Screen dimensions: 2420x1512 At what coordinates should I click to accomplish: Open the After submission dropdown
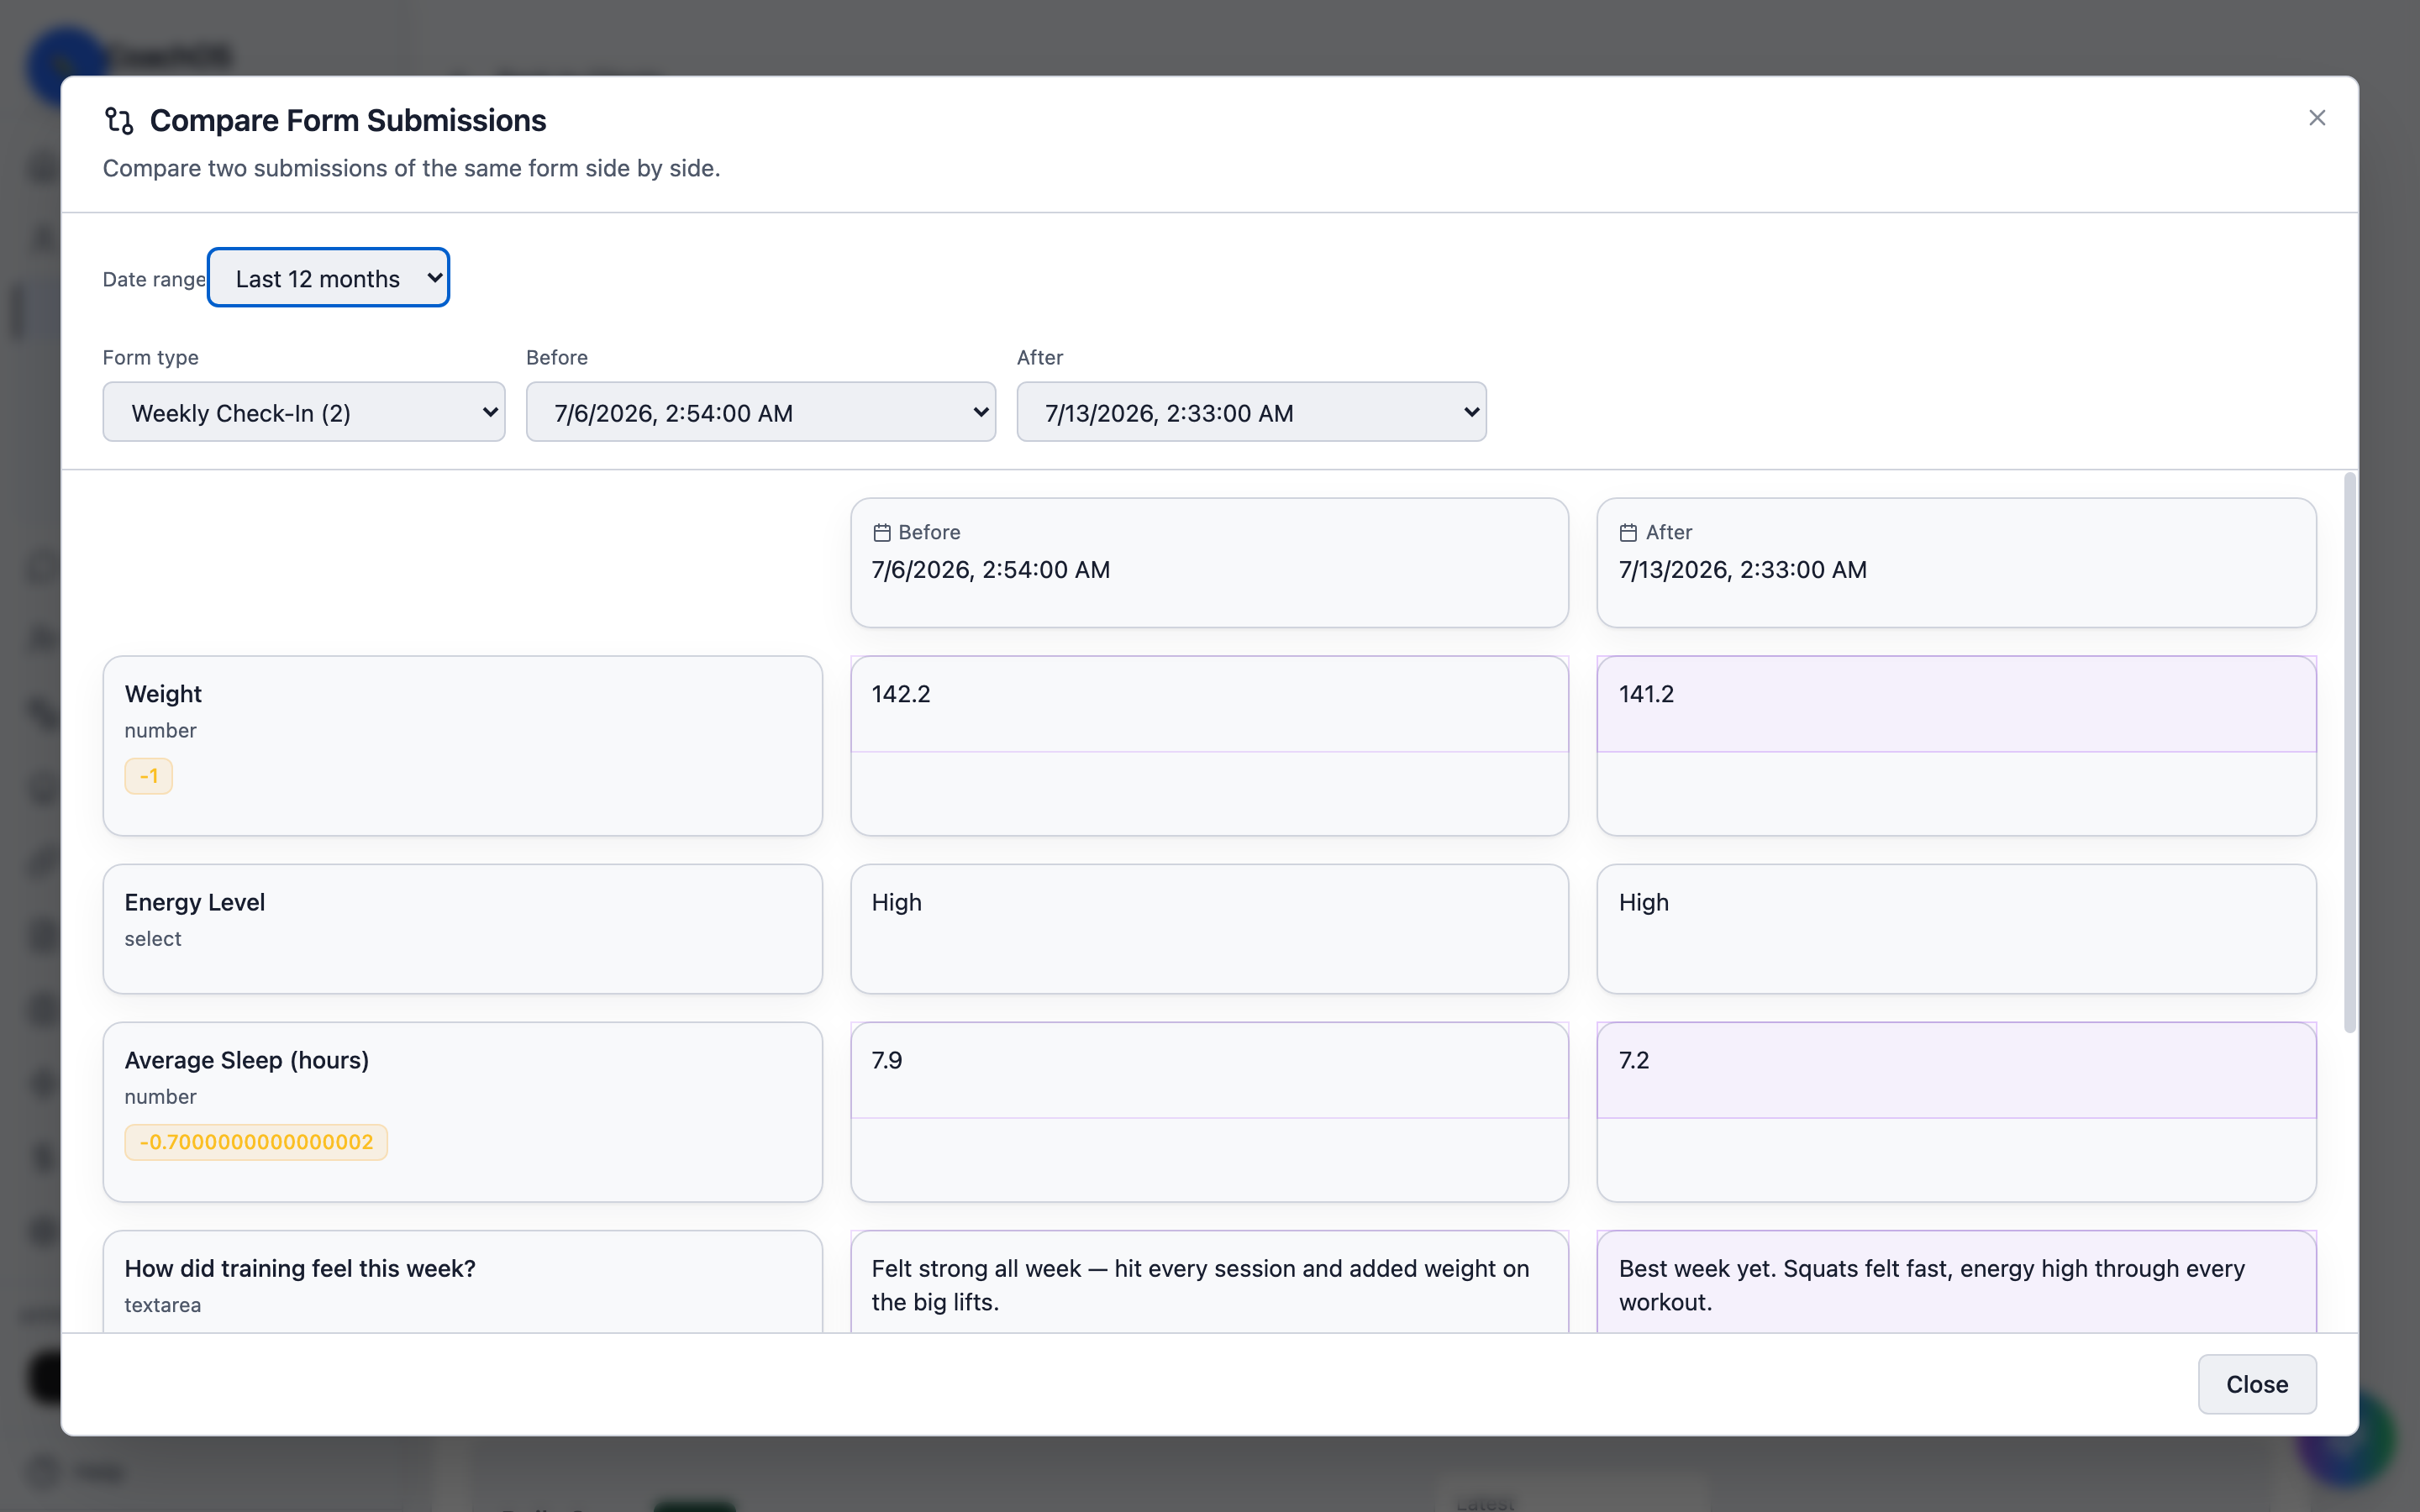(1251, 412)
